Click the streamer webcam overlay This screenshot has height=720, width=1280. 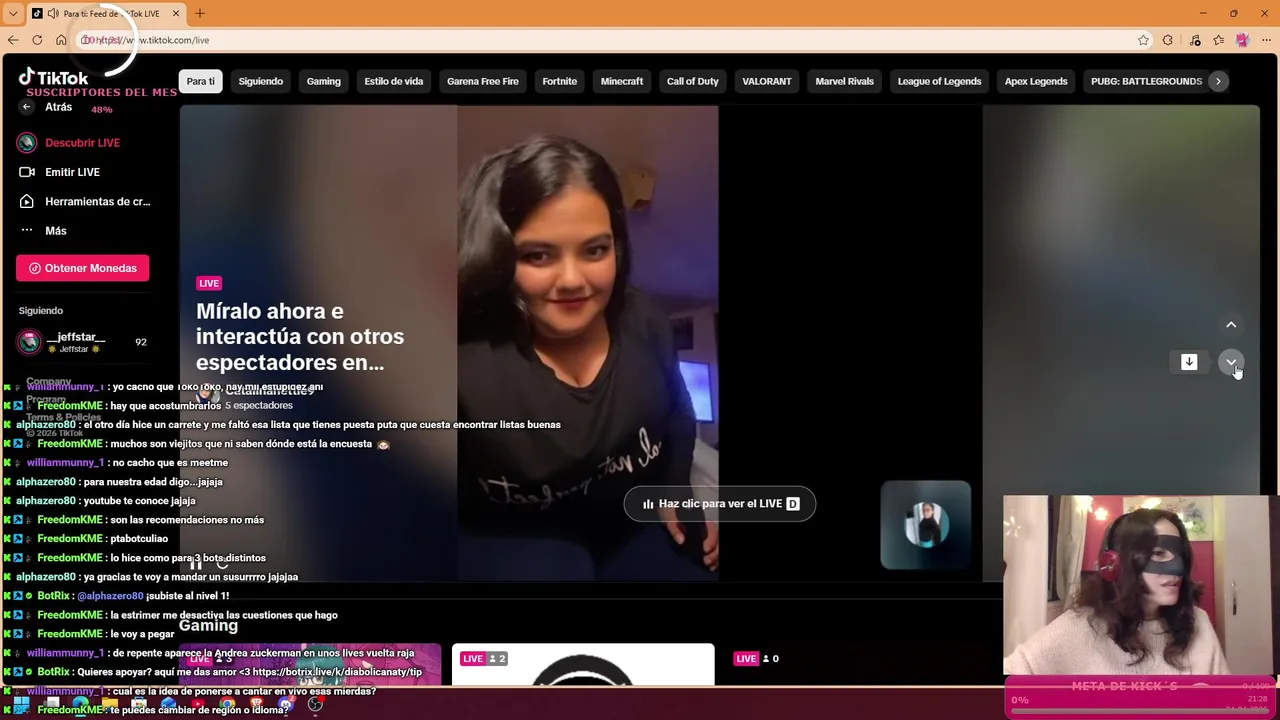tap(1140, 585)
